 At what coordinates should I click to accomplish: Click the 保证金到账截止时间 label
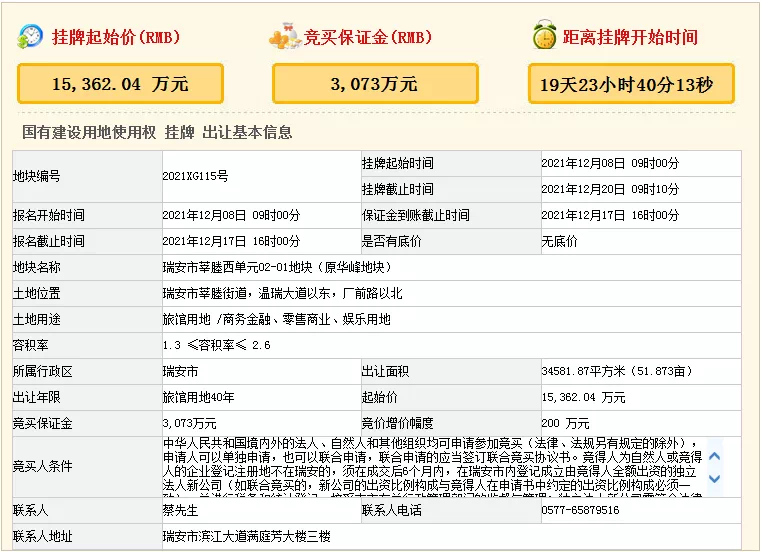click(416, 215)
